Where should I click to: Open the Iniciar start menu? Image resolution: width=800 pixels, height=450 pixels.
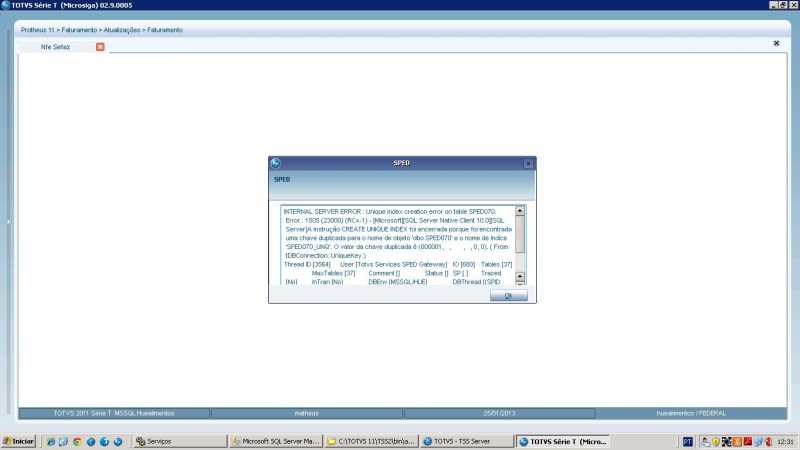(x=18, y=441)
